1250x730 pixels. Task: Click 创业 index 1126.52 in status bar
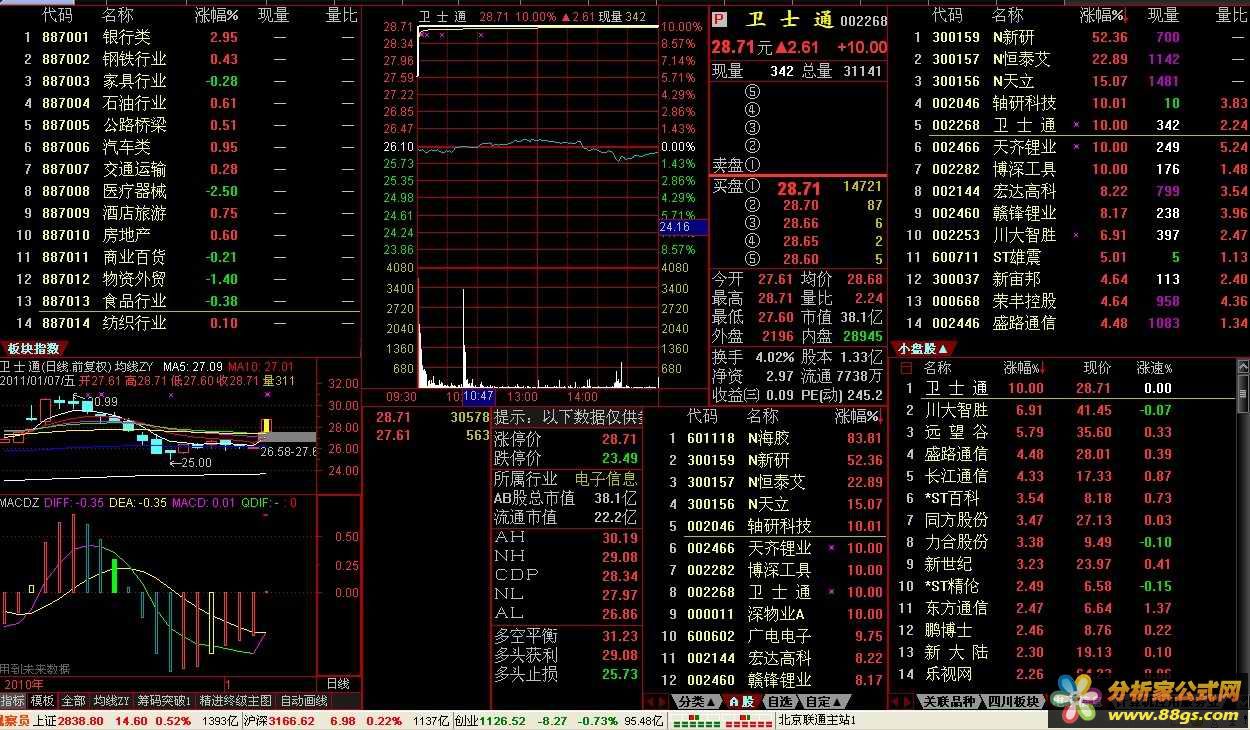[490, 721]
